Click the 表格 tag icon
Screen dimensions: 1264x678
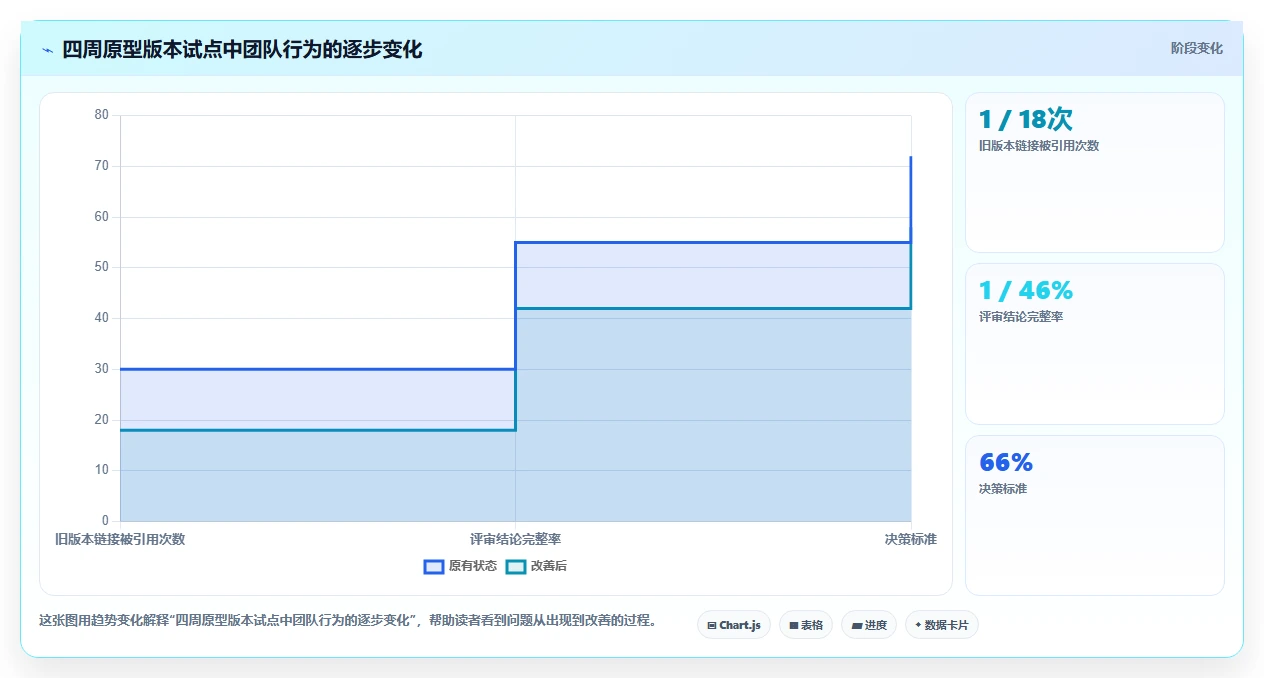[x=793, y=626]
